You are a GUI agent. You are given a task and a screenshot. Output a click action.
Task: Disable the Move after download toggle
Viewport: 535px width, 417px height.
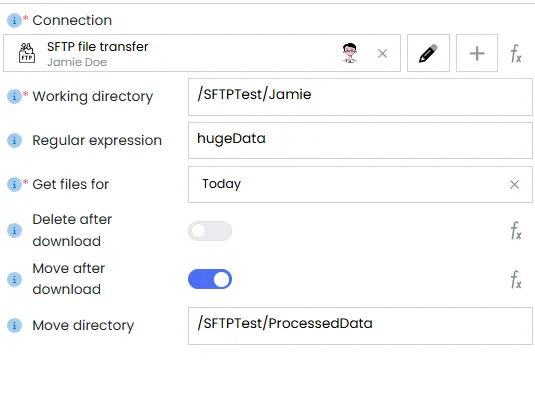pyautogui.click(x=210, y=279)
